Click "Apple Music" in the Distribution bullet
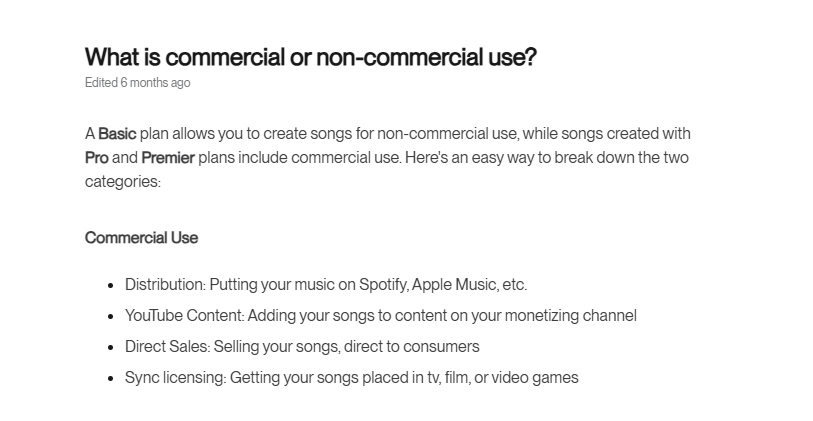The width and height of the screenshot is (813, 421). [x=453, y=285]
